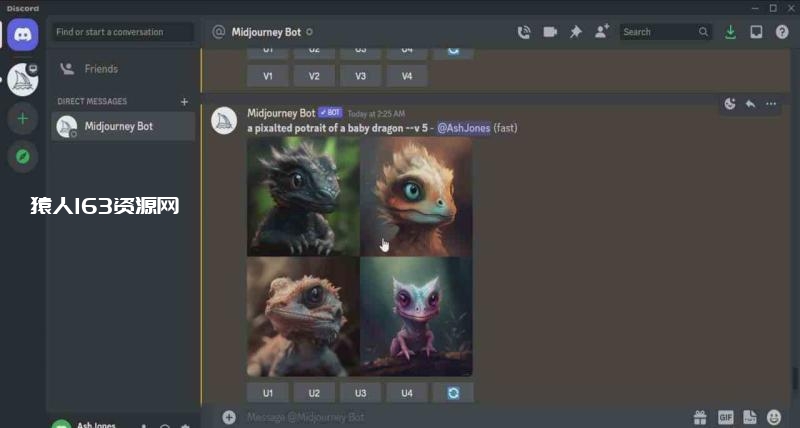Click the Midjourney Bot title in header
This screenshot has height=428, width=800.
point(266,32)
